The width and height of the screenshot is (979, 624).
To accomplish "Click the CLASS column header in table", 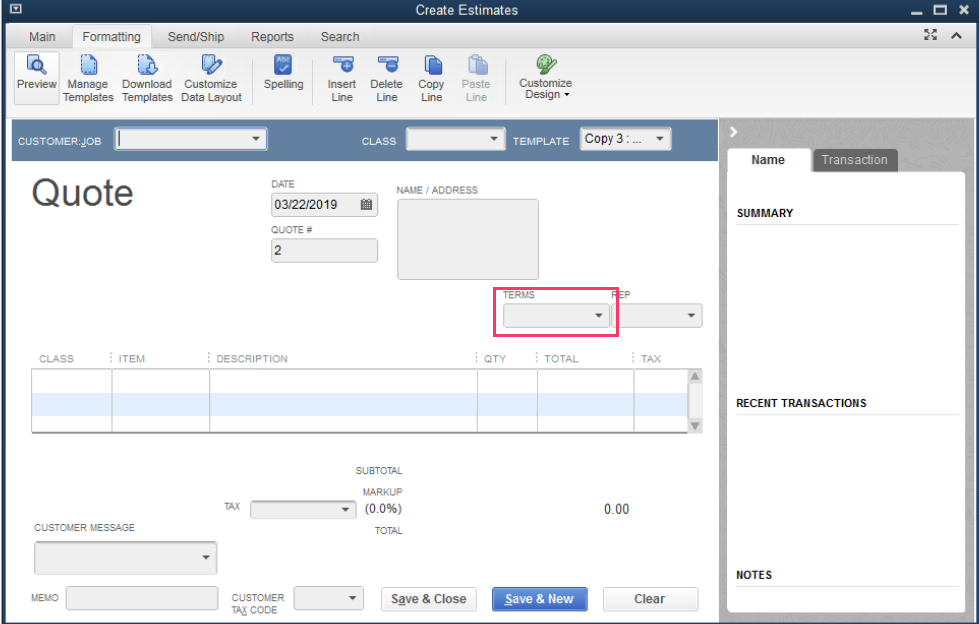I will 56,359.
